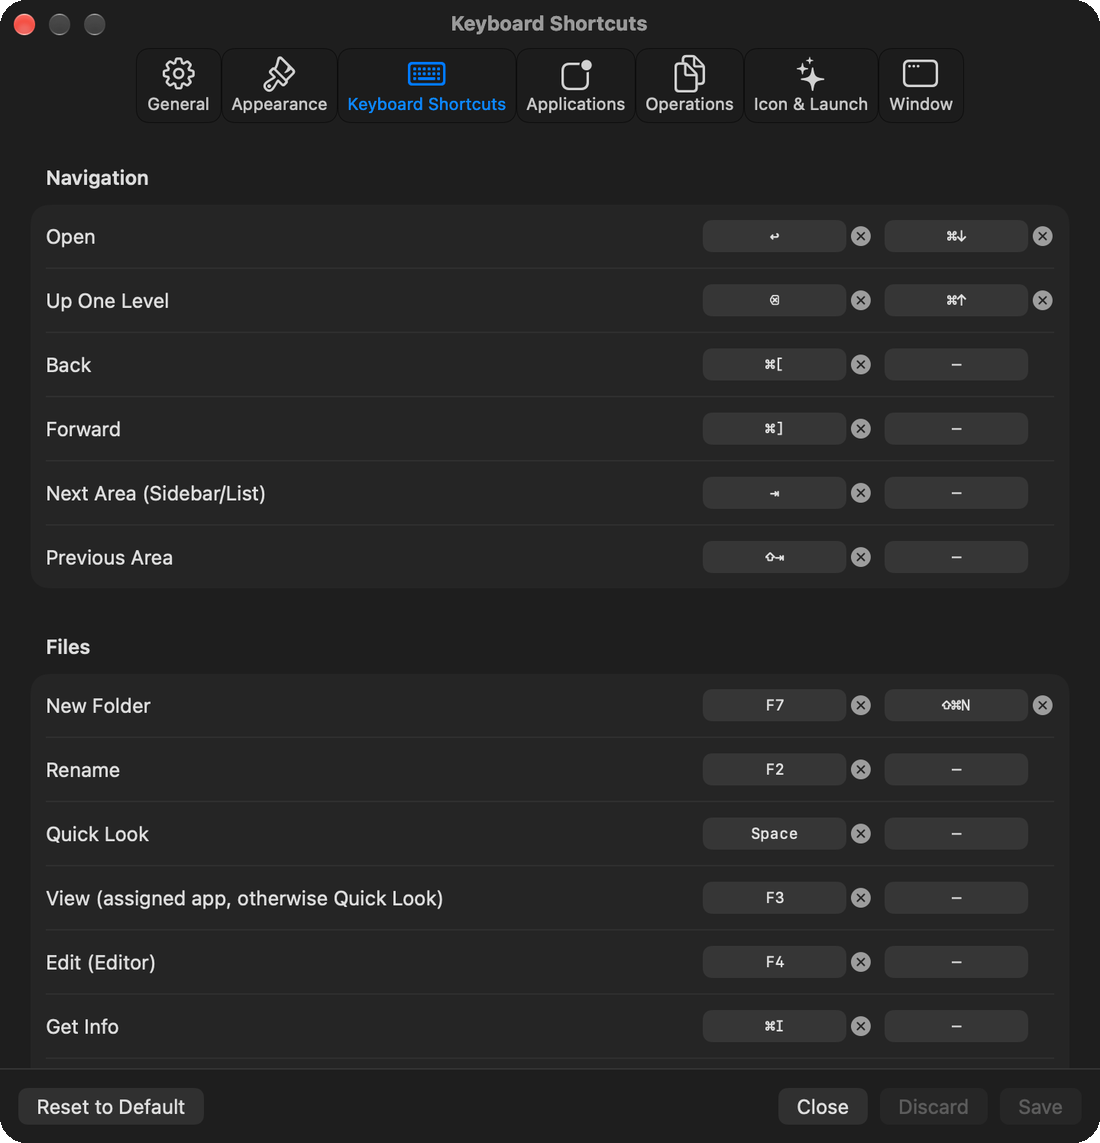The image size is (1100, 1143).
Task: Click the 'Up One Level' row label
Action: pos(107,300)
